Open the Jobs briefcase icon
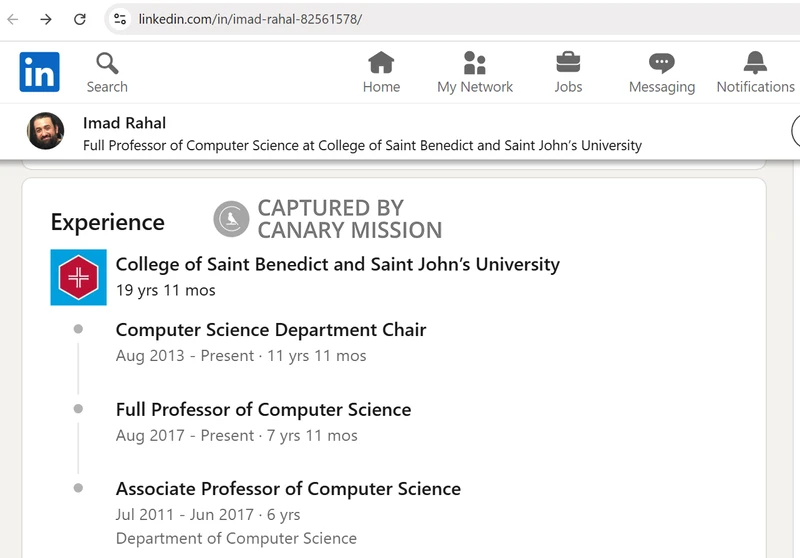Viewport: 800px width, 558px height. pyautogui.click(x=568, y=62)
